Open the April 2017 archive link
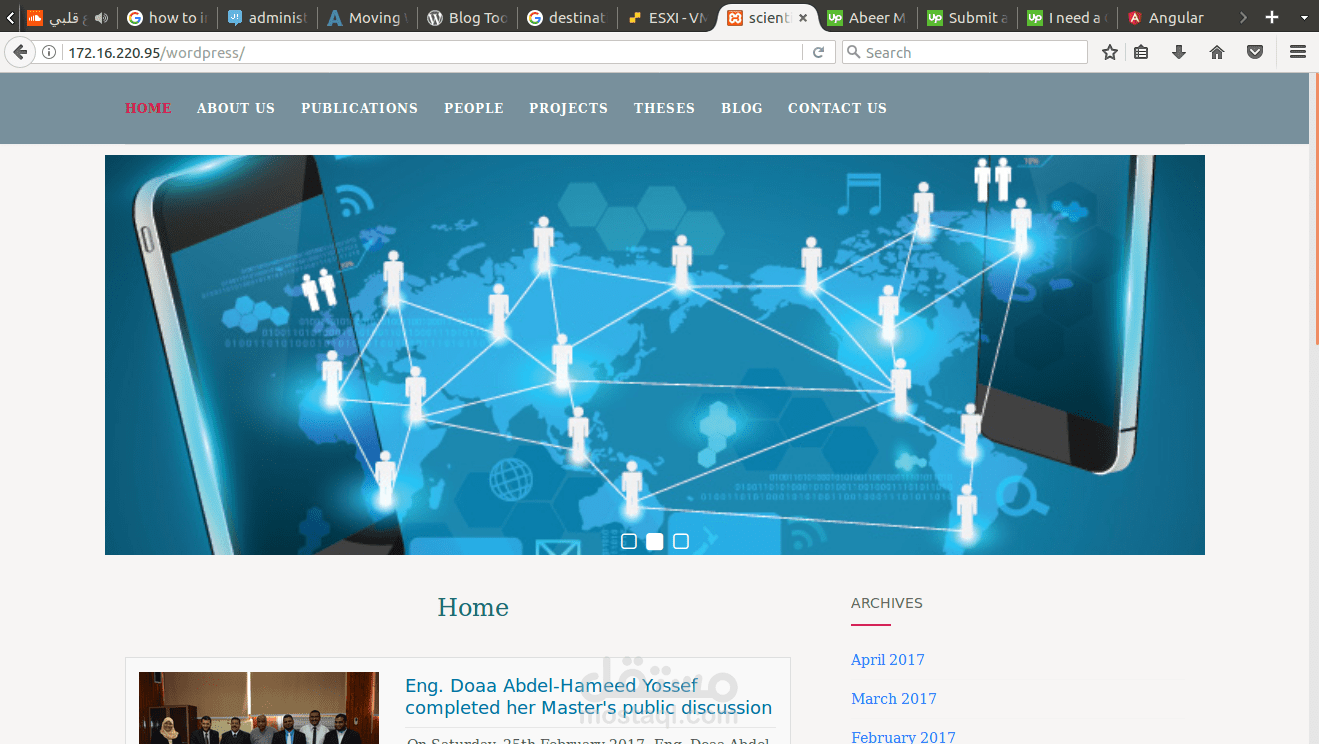Image resolution: width=1319 pixels, height=744 pixels. click(887, 659)
